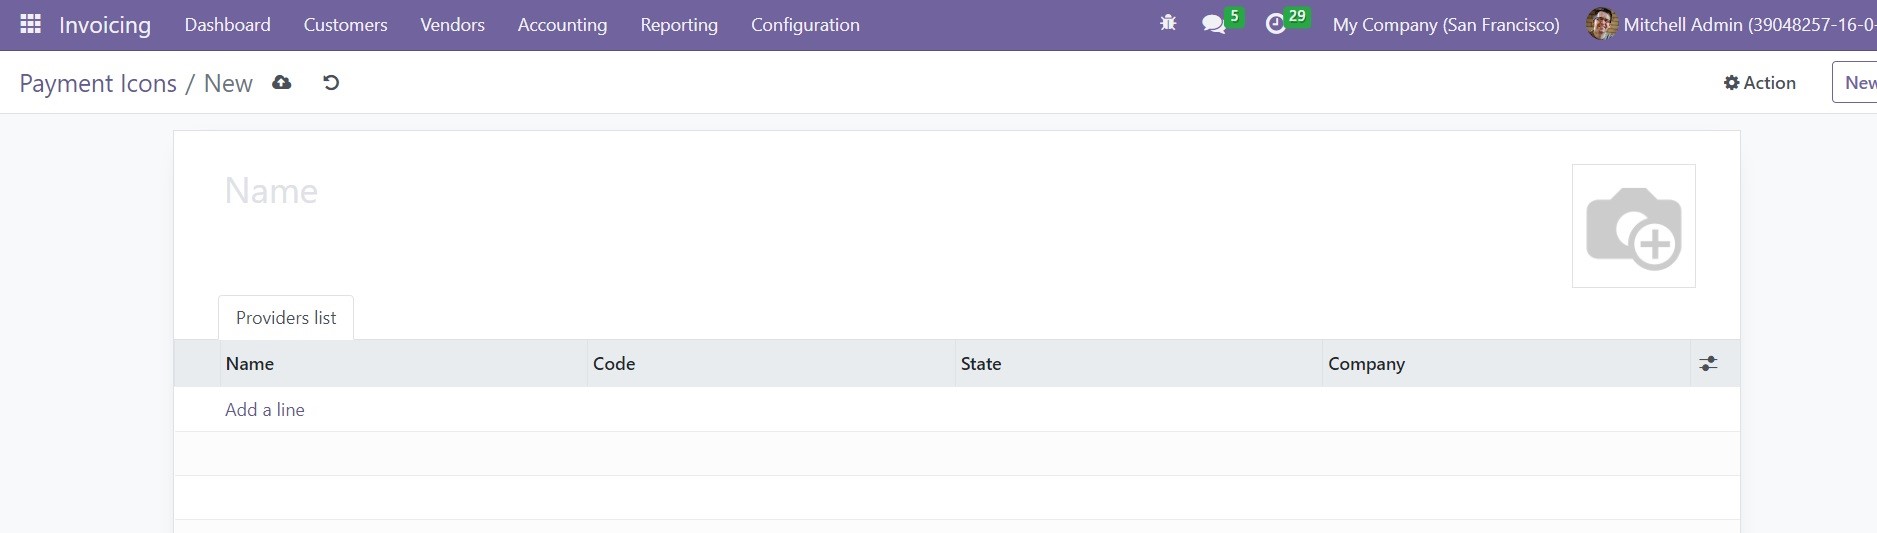
Task: Open the debug bug icon menu
Action: pyautogui.click(x=1168, y=24)
